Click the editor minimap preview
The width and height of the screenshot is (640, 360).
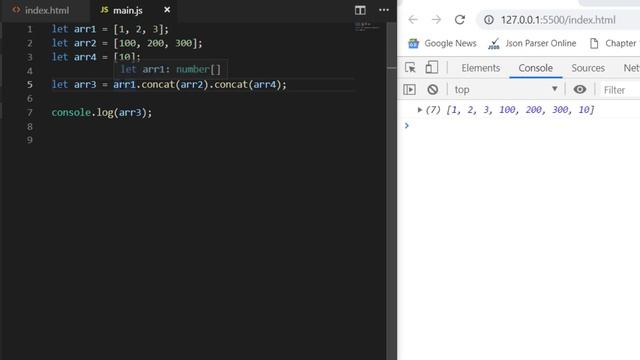point(367,27)
